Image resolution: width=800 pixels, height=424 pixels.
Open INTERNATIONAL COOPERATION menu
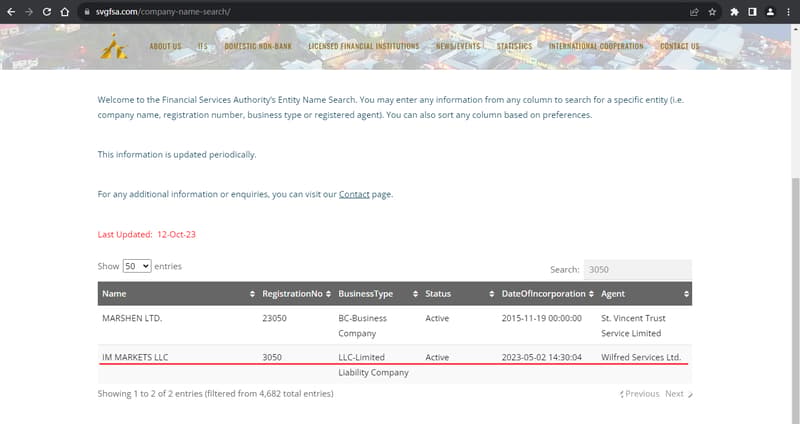tap(596, 46)
